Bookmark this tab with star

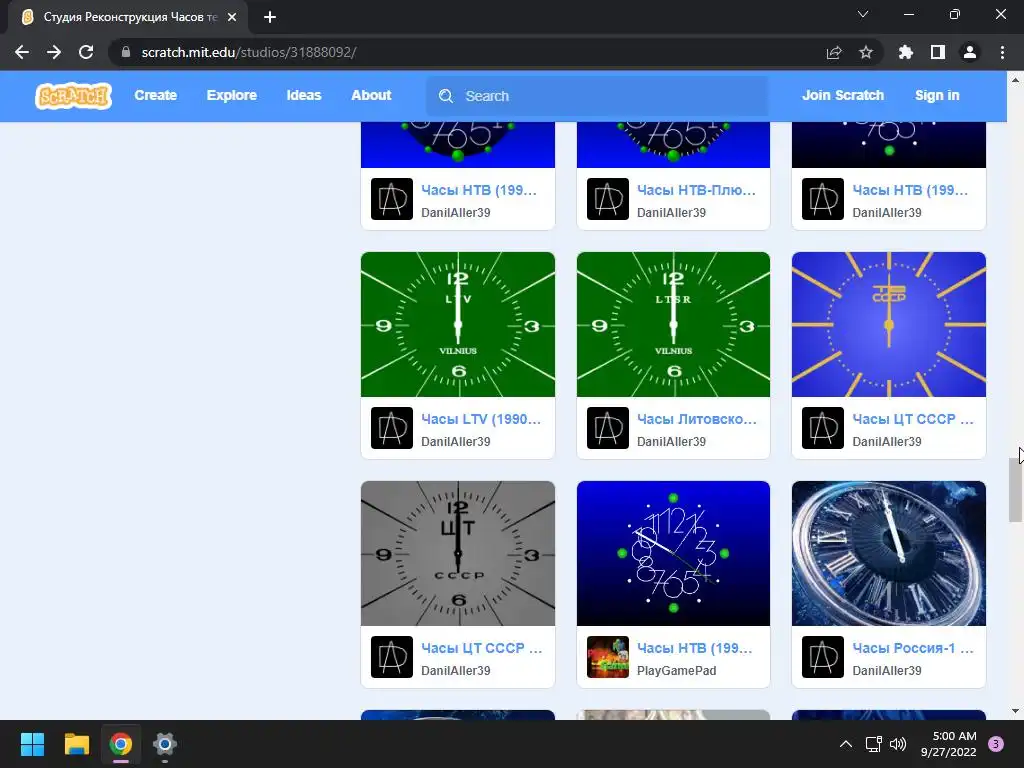tap(866, 52)
